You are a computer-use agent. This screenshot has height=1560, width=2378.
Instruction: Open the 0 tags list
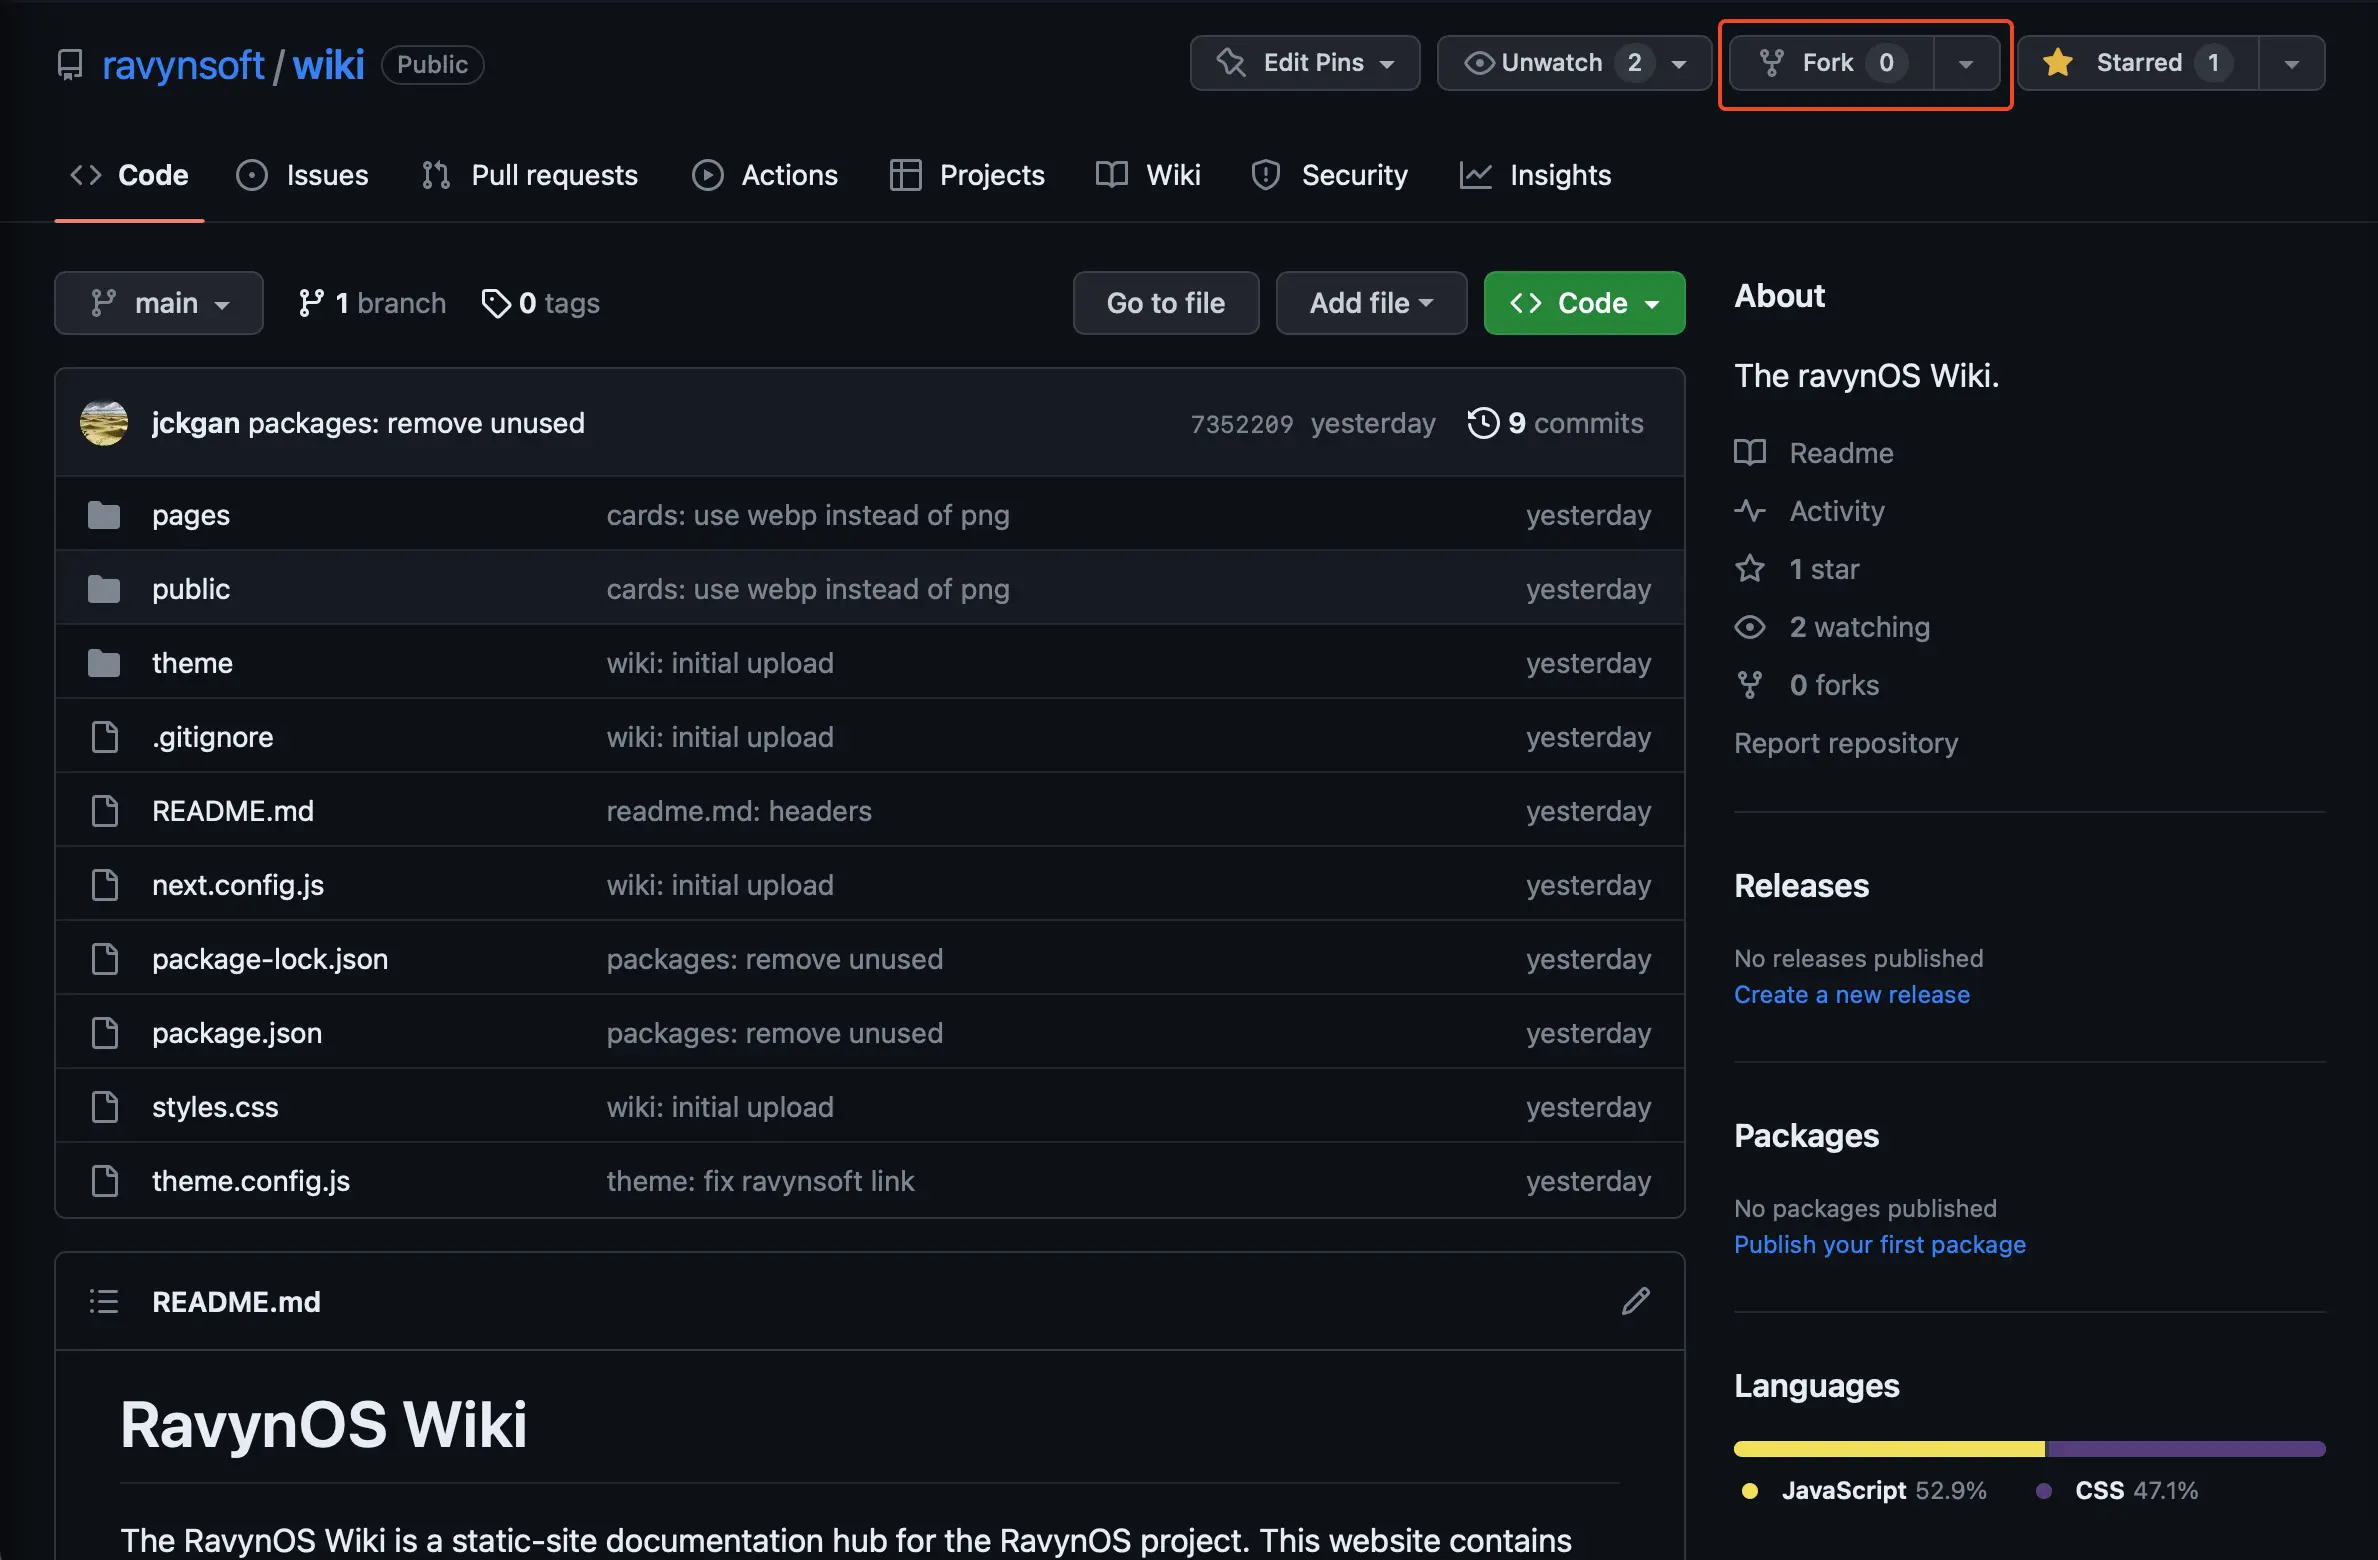coord(541,303)
